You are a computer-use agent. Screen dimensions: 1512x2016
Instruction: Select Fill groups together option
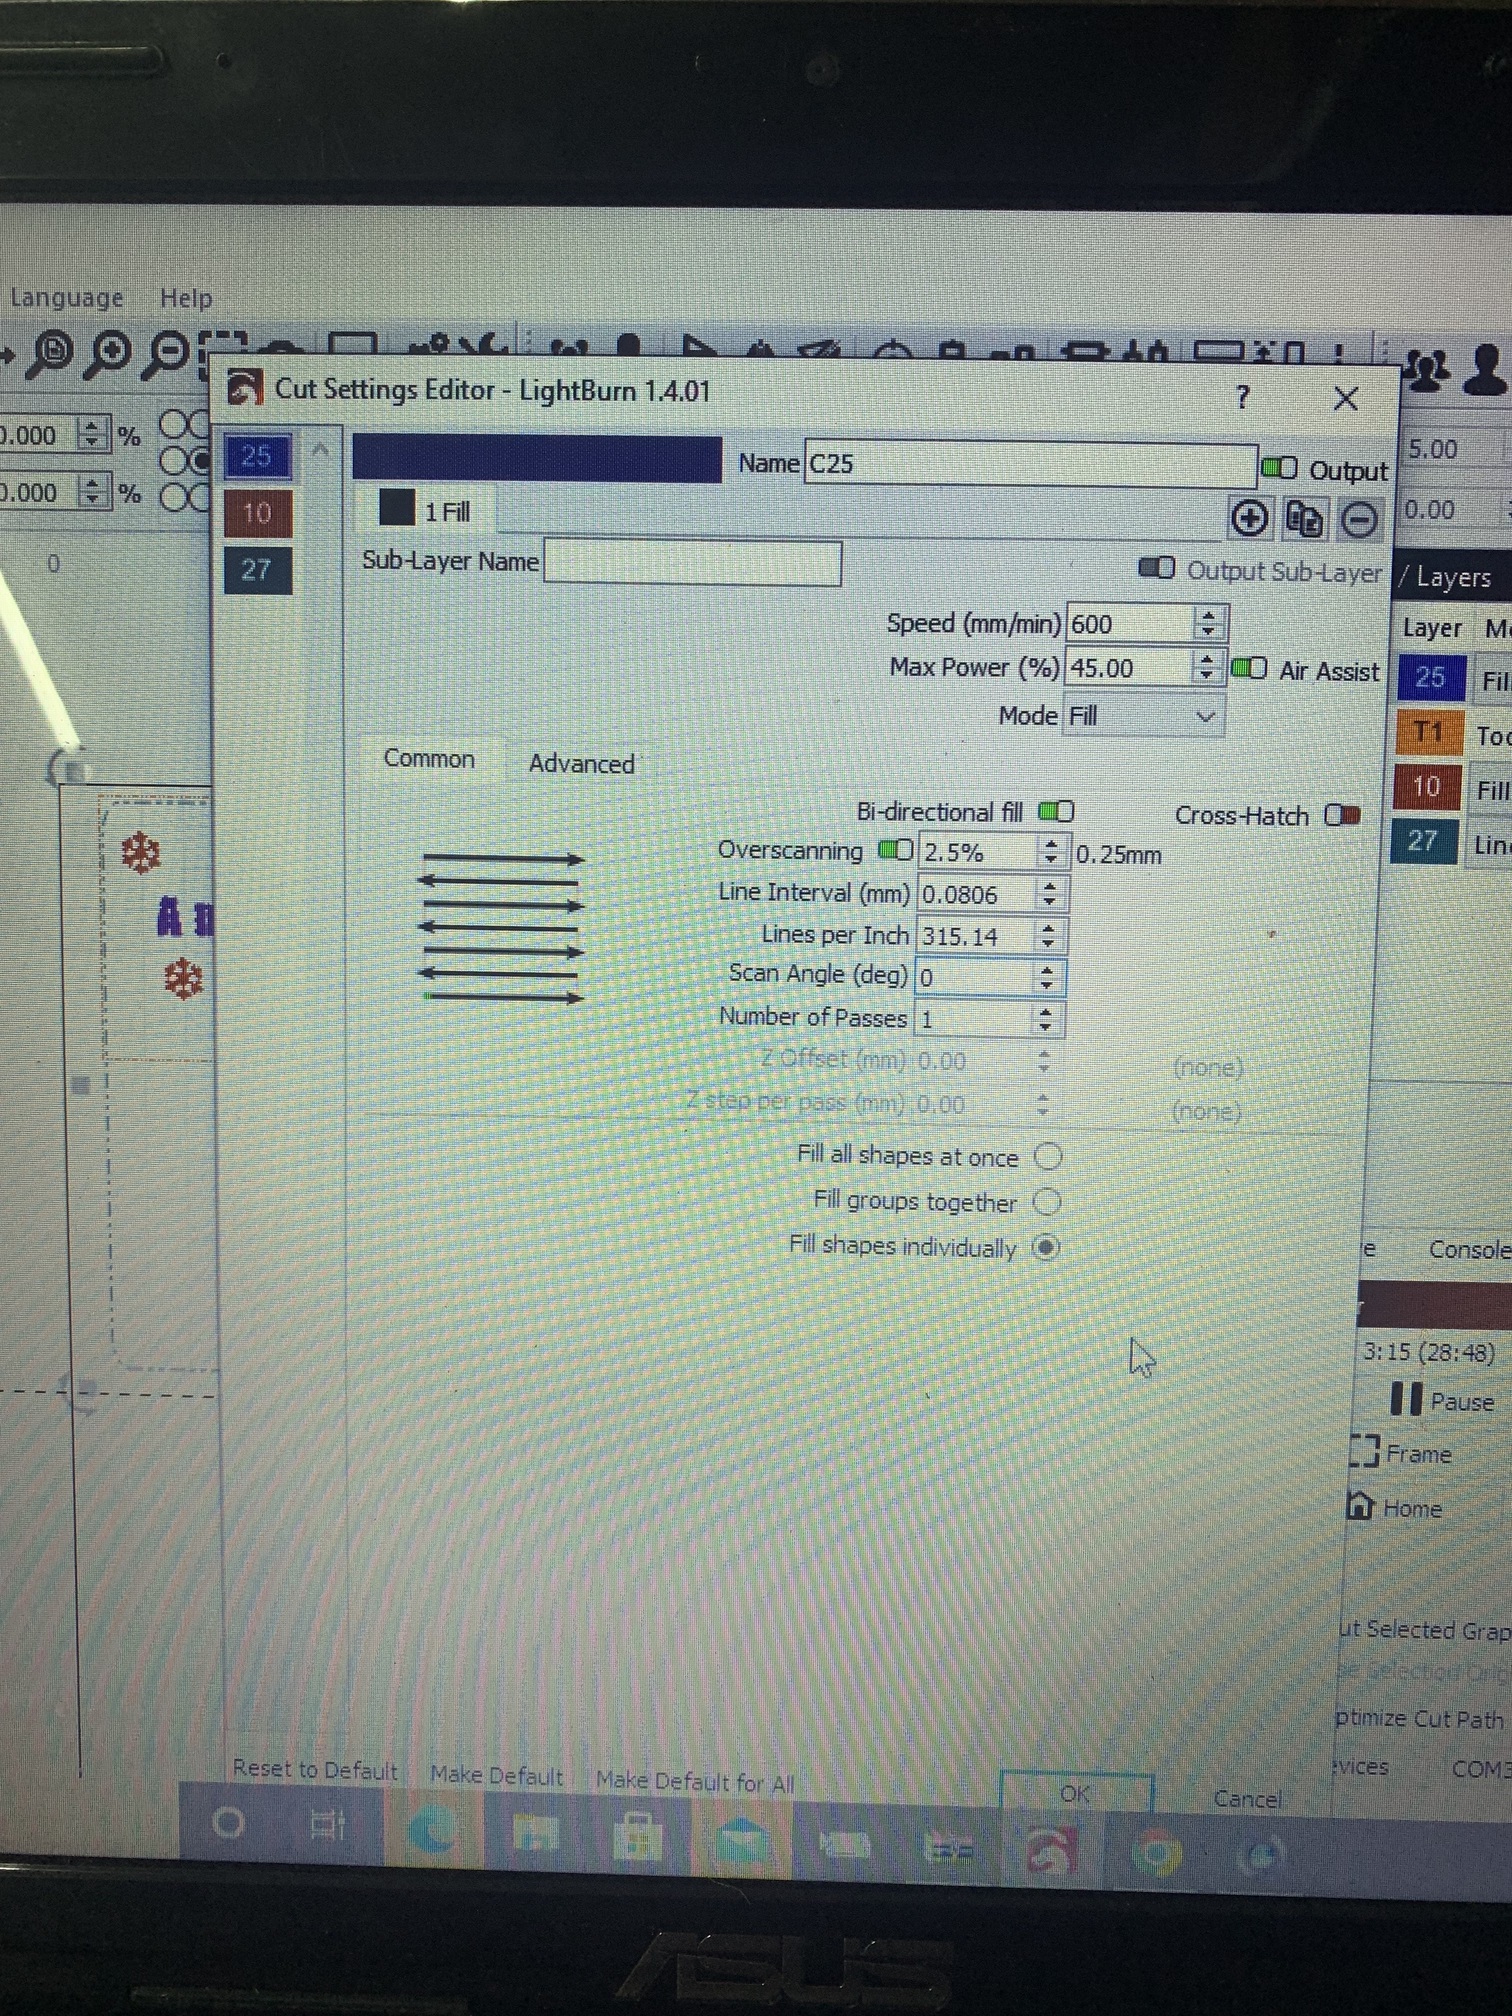point(1047,1201)
